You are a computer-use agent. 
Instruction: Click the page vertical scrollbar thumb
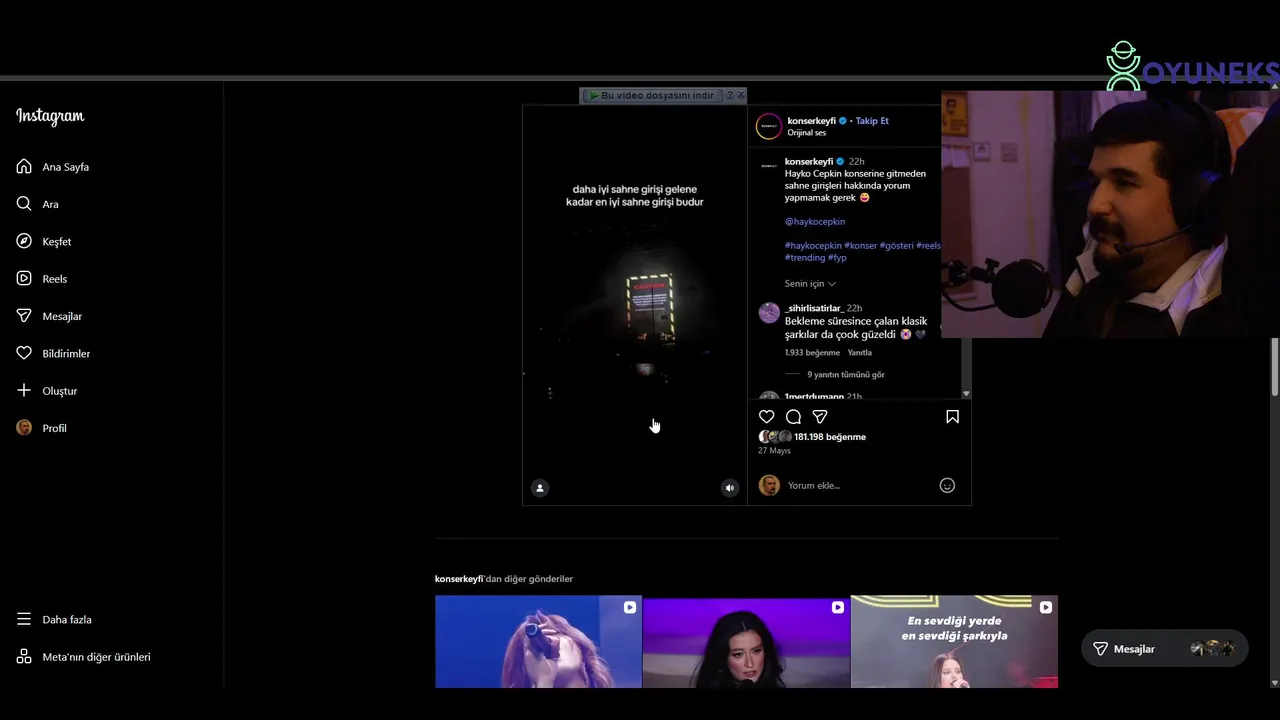tap(1275, 368)
